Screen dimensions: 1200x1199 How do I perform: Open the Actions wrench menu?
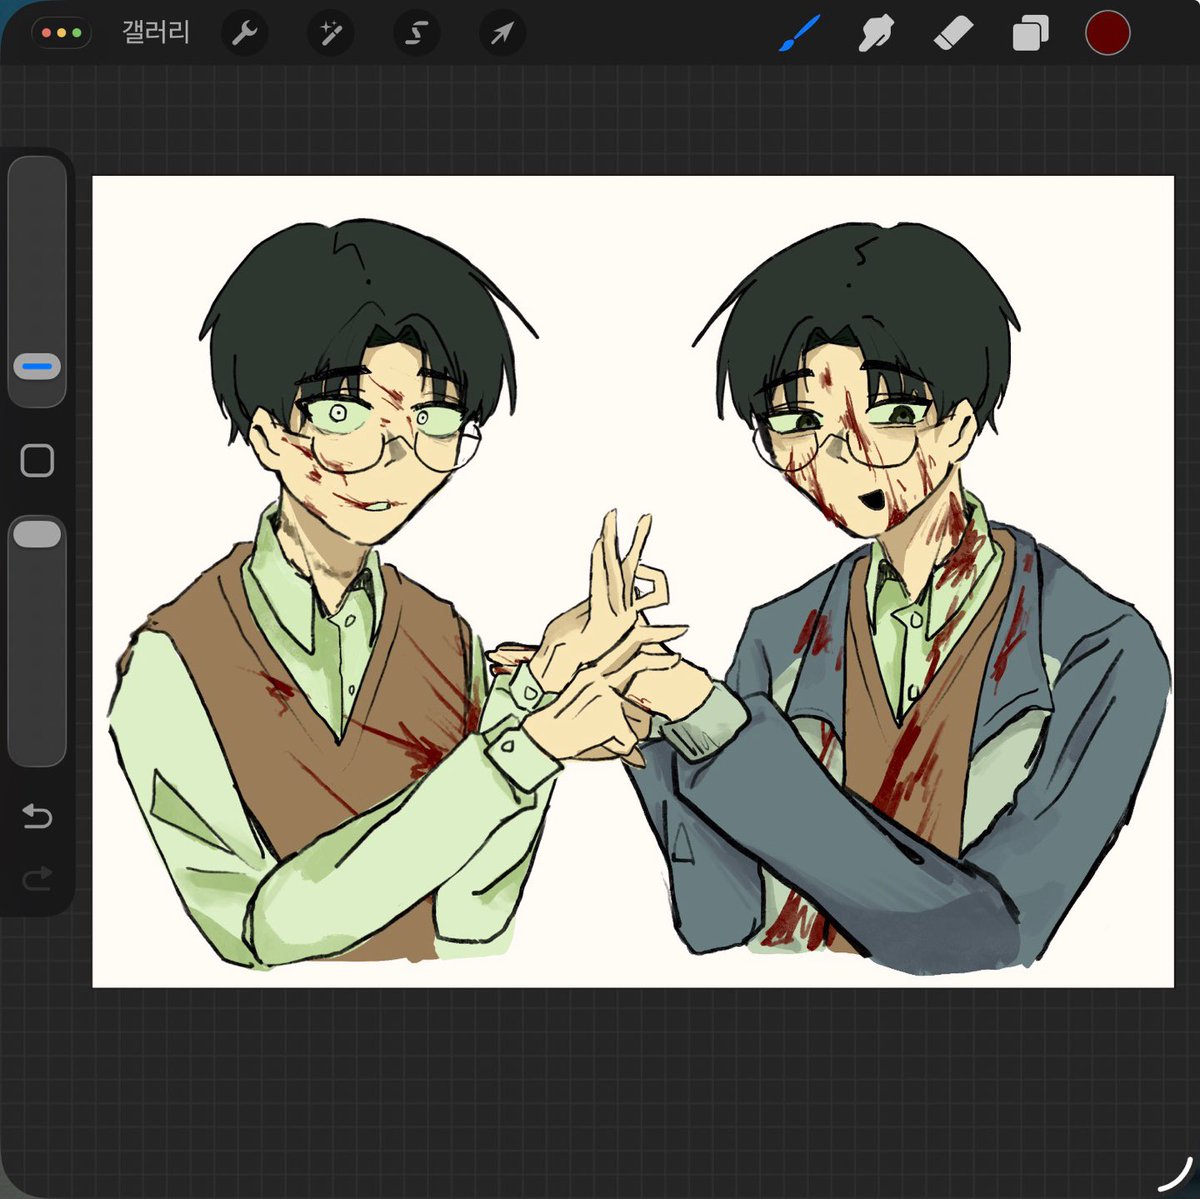coord(245,33)
